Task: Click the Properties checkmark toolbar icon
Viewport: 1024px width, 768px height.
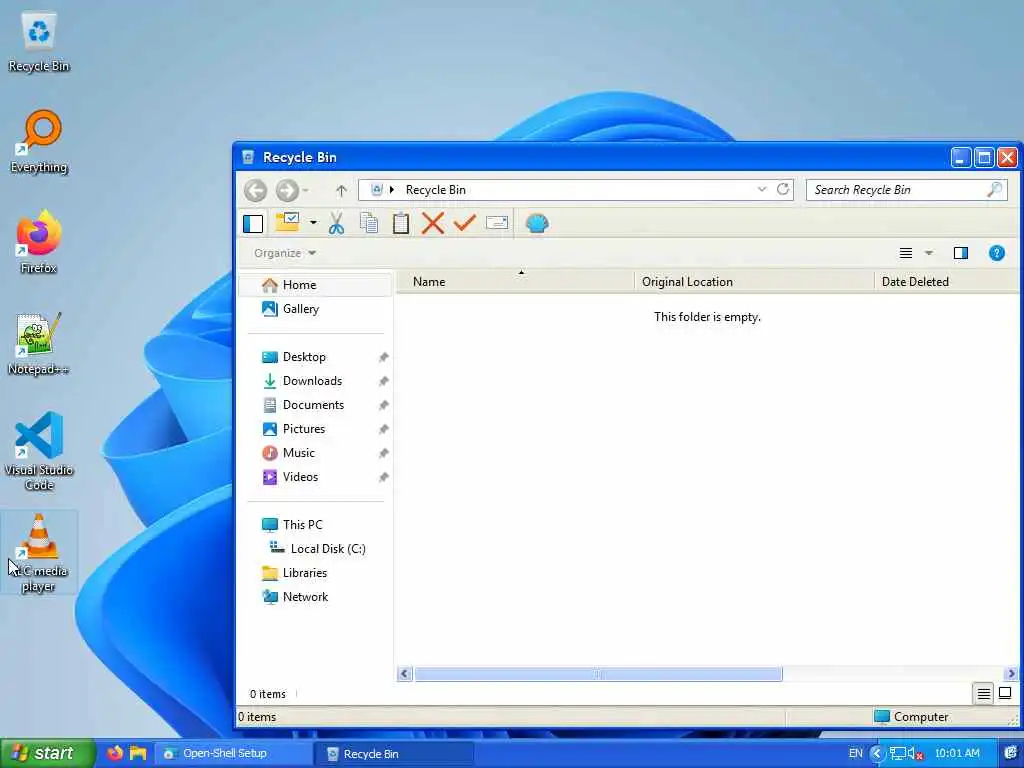Action: click(x=464, y=223)
